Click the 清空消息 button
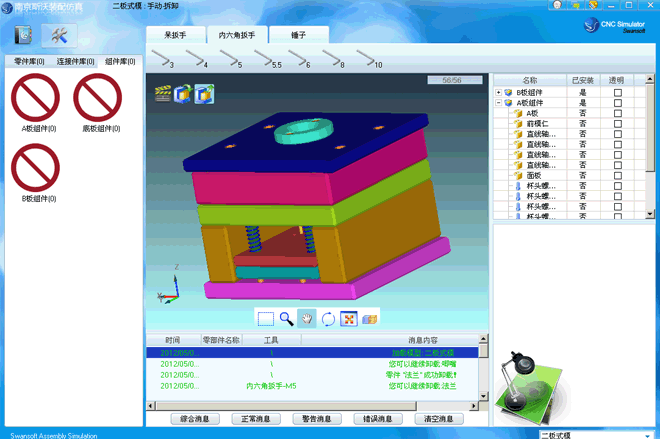The image size is (660, 439). [438, 419]
